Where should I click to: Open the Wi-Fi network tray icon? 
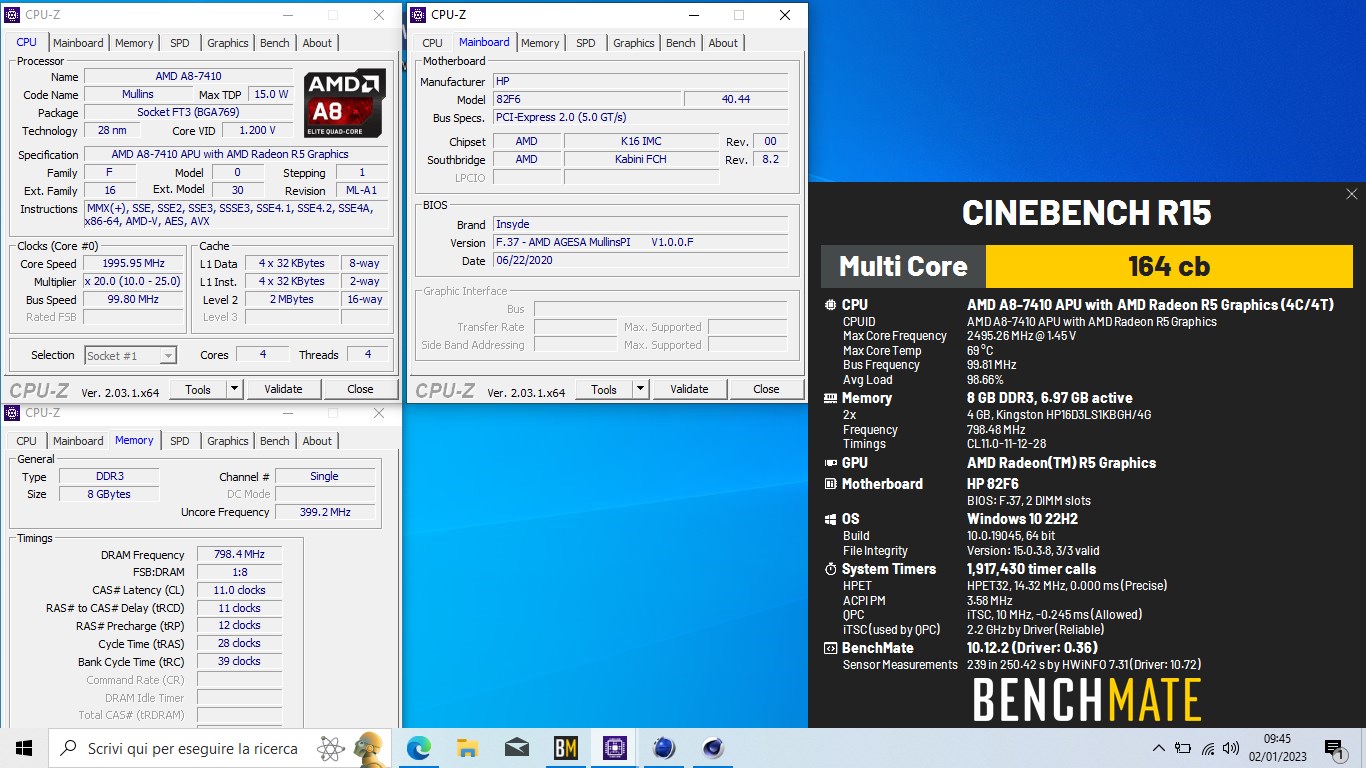coord(1207,748)
